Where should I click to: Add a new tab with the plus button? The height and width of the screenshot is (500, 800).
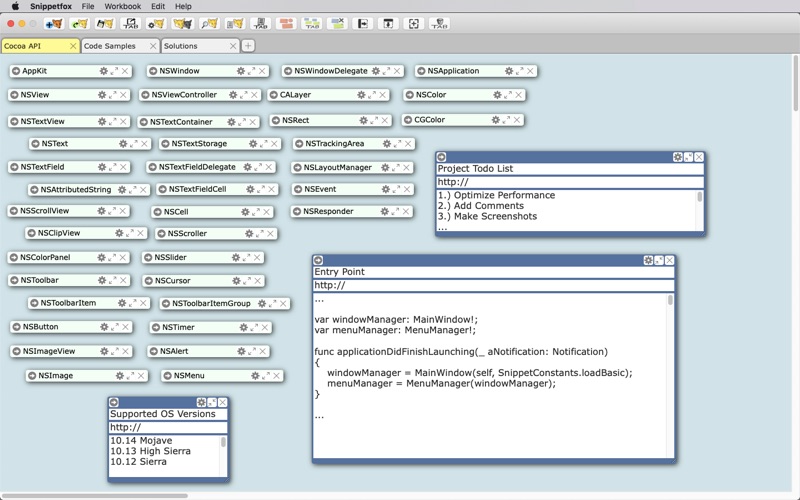pos(248,46)
